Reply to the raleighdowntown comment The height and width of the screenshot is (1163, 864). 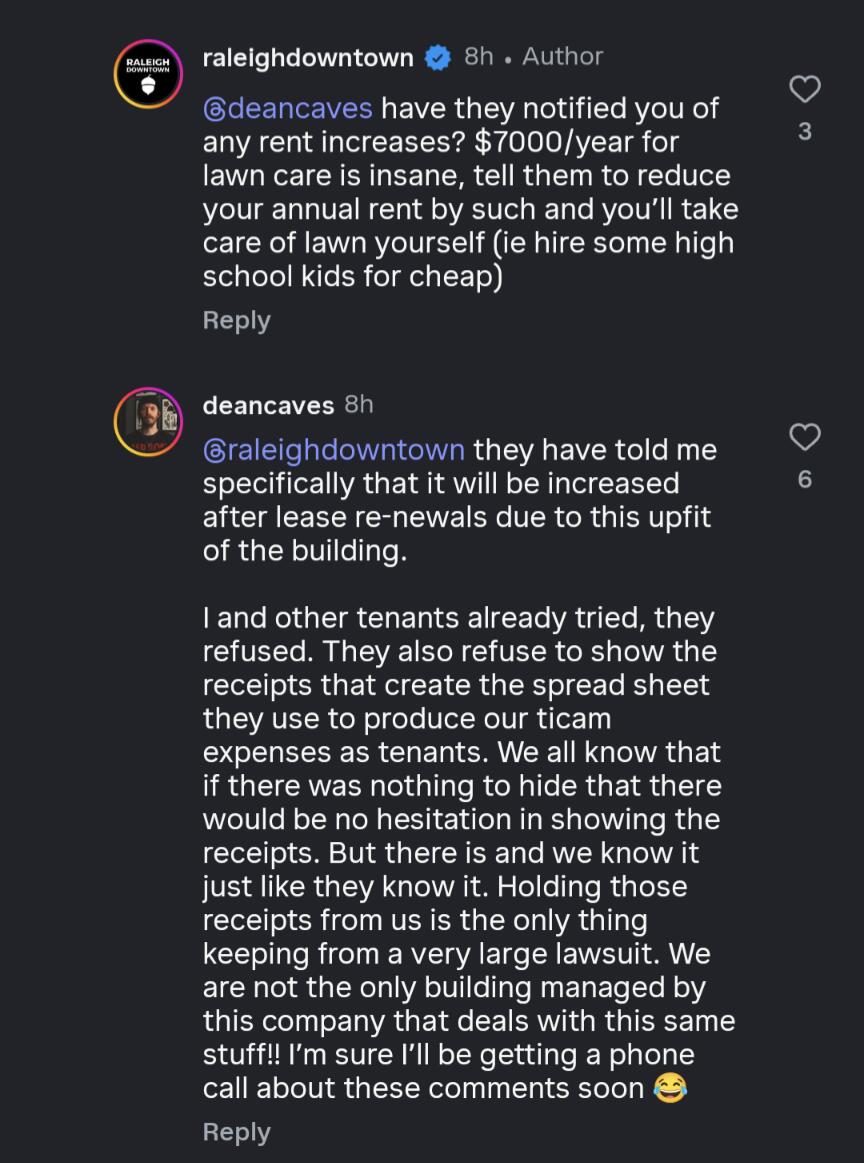[236, 320]
